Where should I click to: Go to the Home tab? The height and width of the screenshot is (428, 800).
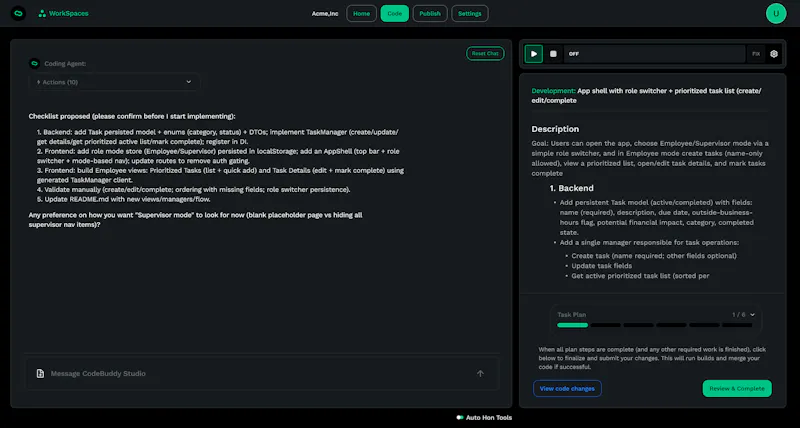tap(361, 14)
